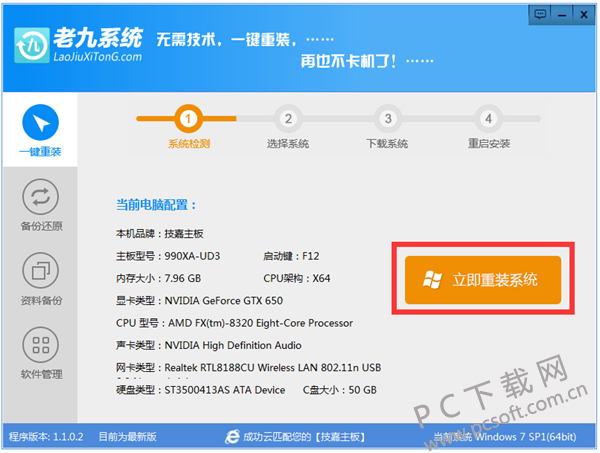Screen dimensions: 600x453
Task: Open the feedback message icon in title bar
Action: point(540,15)
